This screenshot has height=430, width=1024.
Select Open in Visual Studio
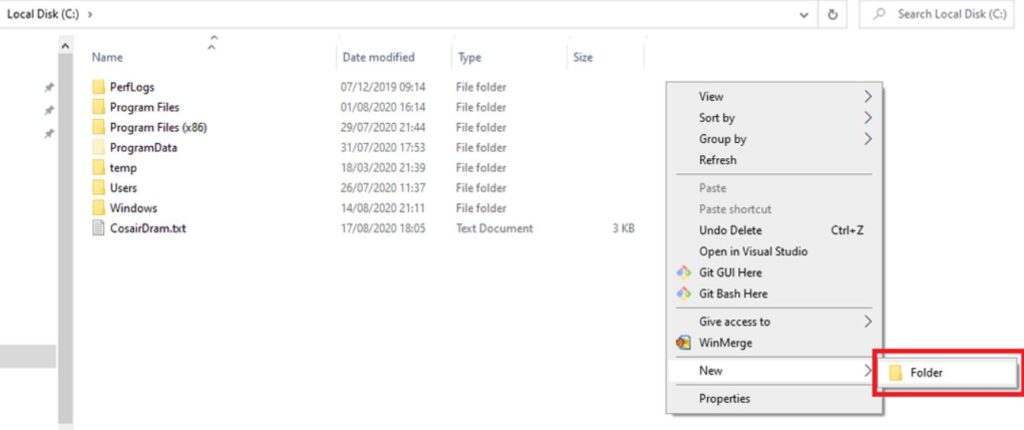pyautogui.click(x=775, y=251)
